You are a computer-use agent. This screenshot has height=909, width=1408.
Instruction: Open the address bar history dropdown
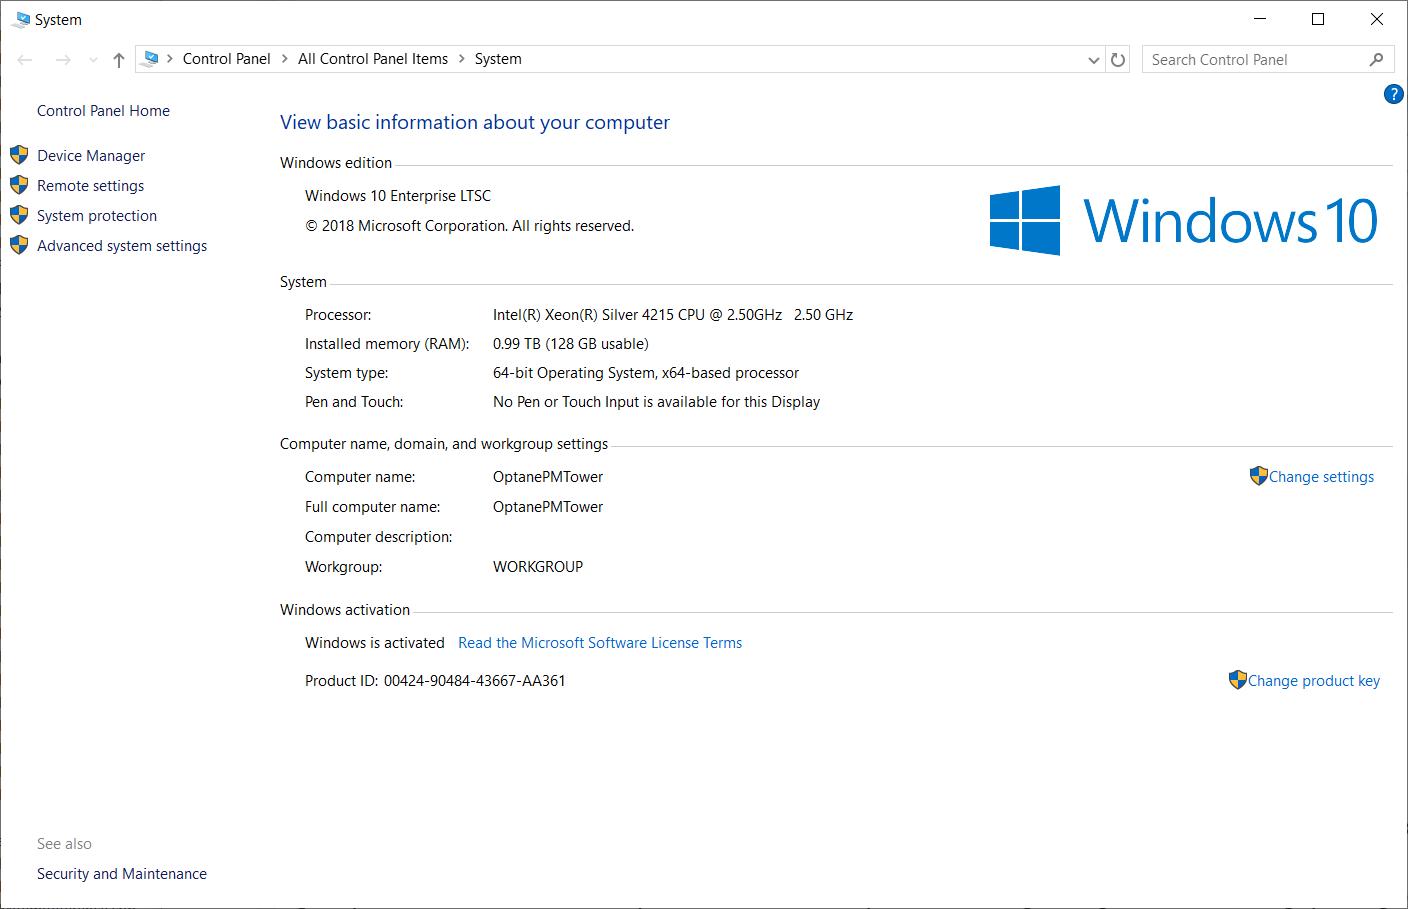pos(1093,60)
